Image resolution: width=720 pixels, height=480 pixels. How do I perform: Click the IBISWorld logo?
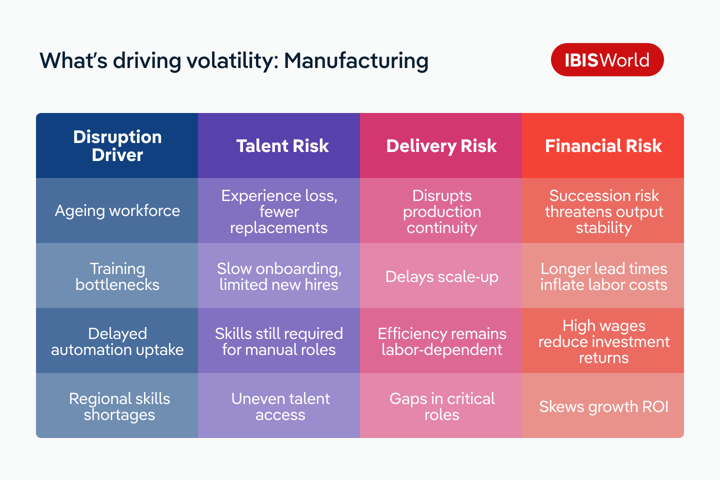click(x=607, y=60)
